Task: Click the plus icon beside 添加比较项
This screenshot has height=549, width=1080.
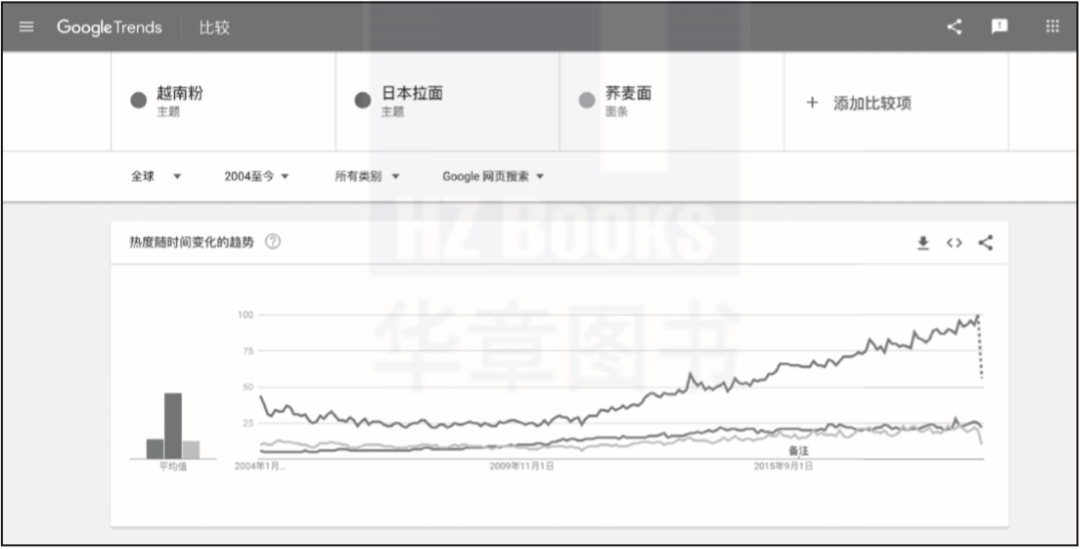Action: click(812, 103)
